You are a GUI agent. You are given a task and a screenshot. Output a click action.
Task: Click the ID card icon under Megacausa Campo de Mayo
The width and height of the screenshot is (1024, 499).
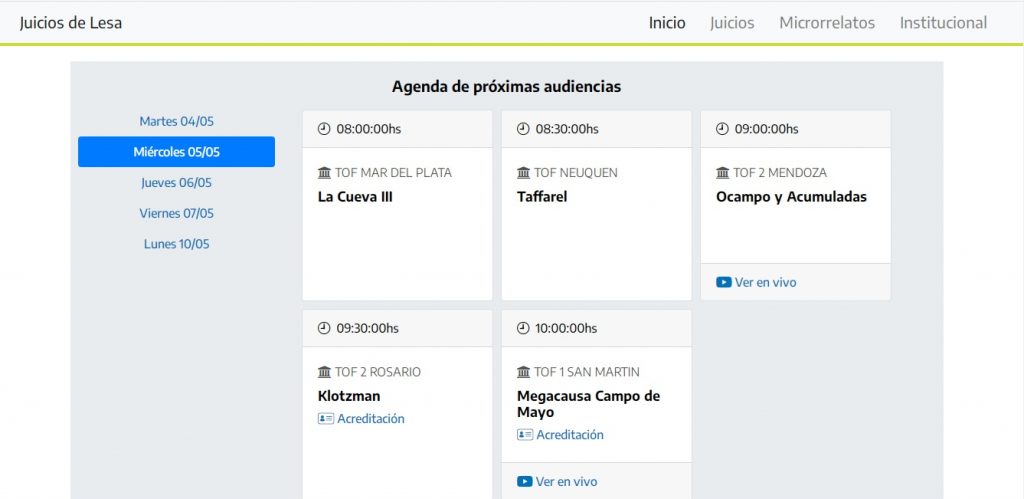point(524,435)
